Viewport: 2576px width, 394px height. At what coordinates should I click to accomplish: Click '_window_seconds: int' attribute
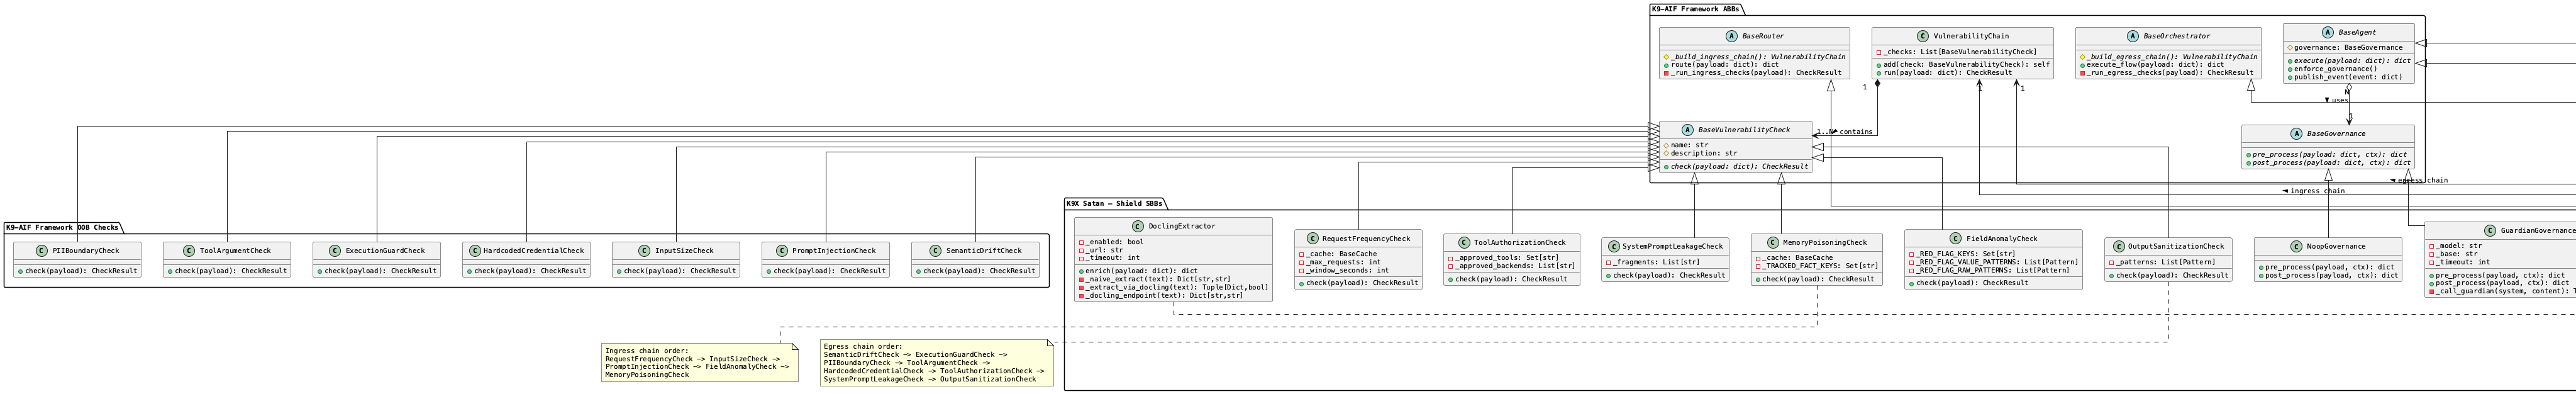click(x=1347, y=270)
